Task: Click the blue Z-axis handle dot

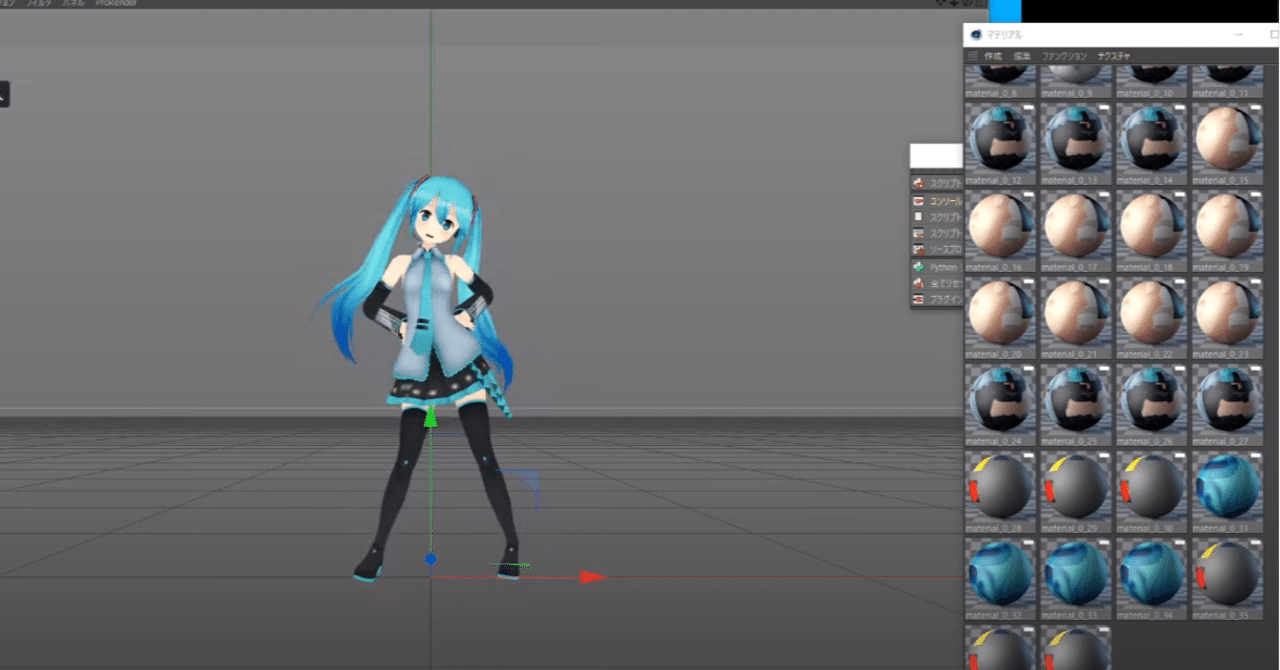Action: pos(430,559)
